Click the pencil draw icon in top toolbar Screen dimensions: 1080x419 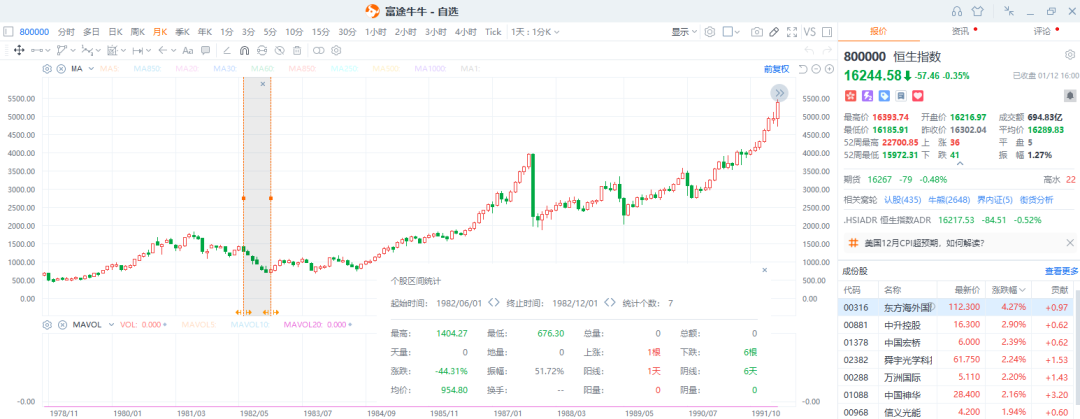(774, 32)
